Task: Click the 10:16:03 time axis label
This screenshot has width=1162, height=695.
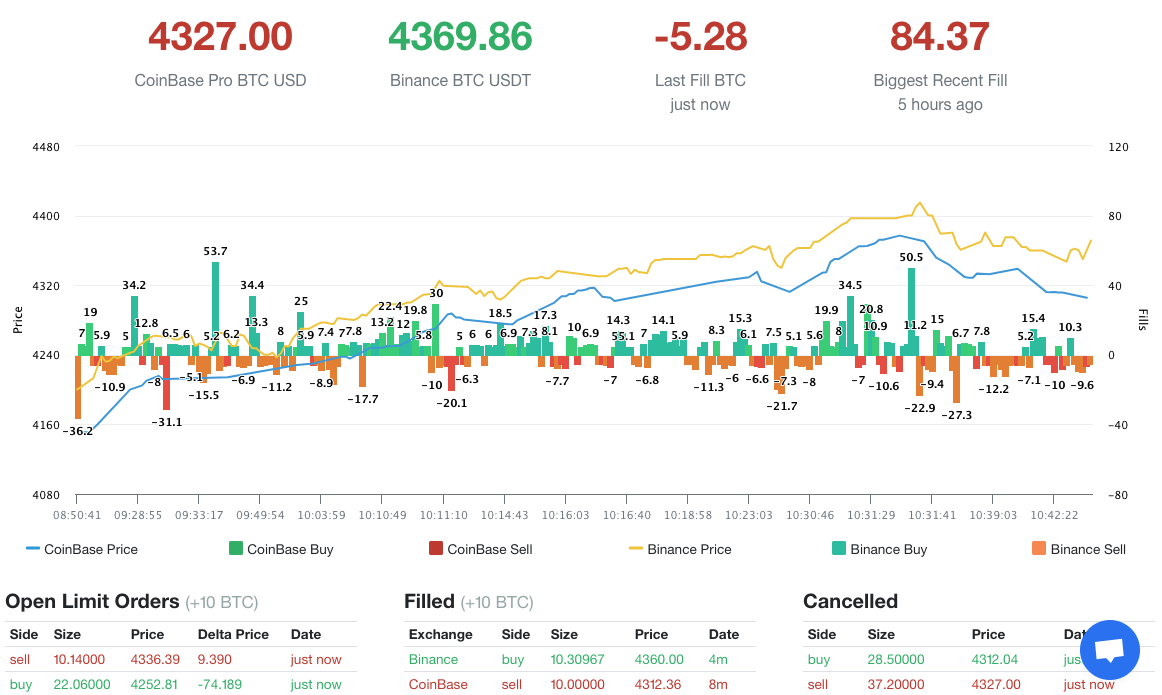Action: point(565,515)
